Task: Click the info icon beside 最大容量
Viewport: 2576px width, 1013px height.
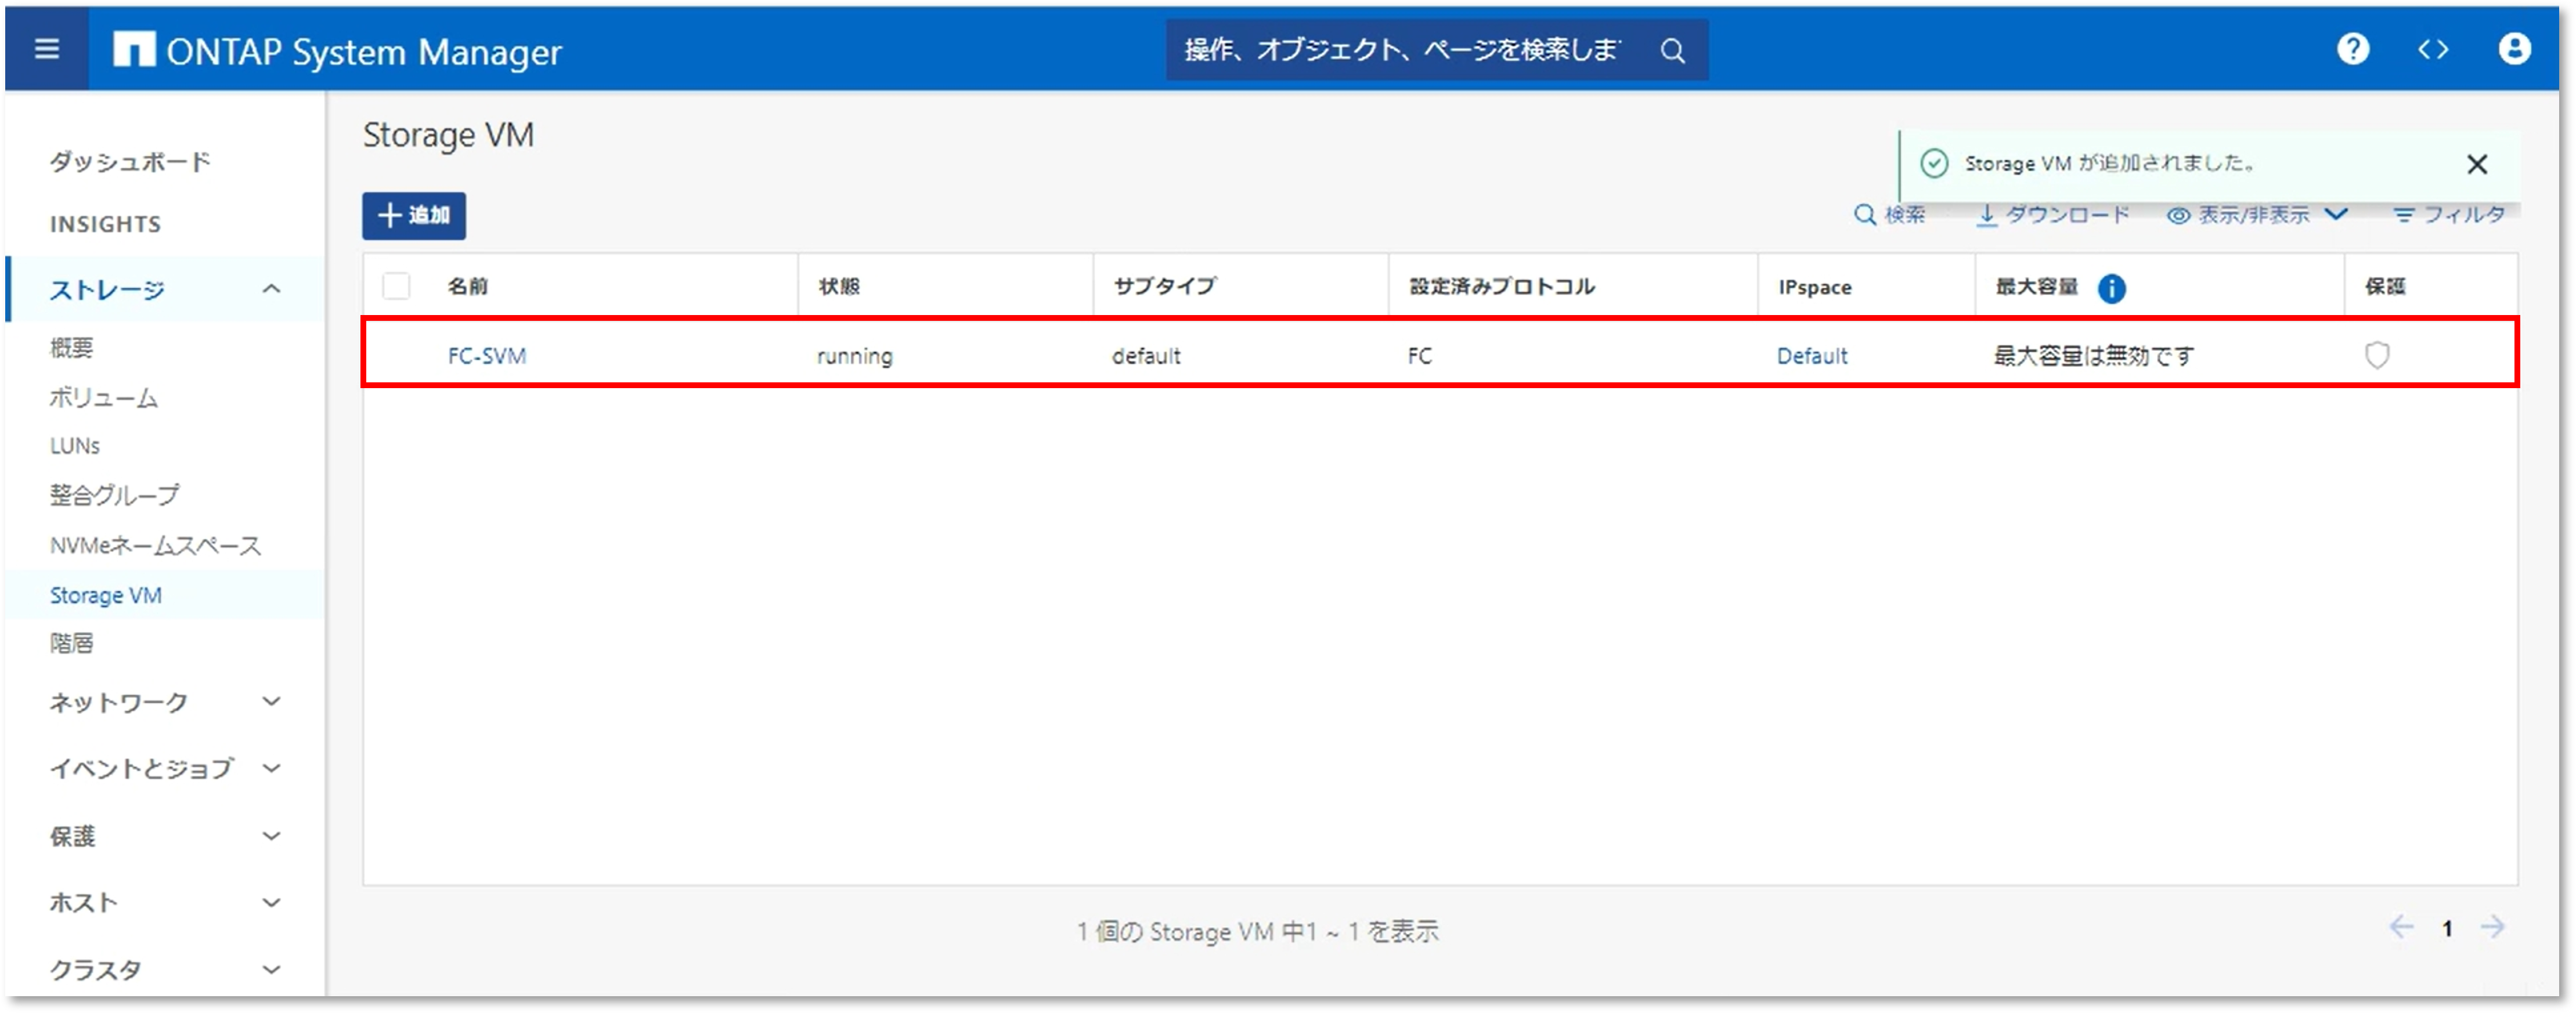Action: (x=2111, y=288)
